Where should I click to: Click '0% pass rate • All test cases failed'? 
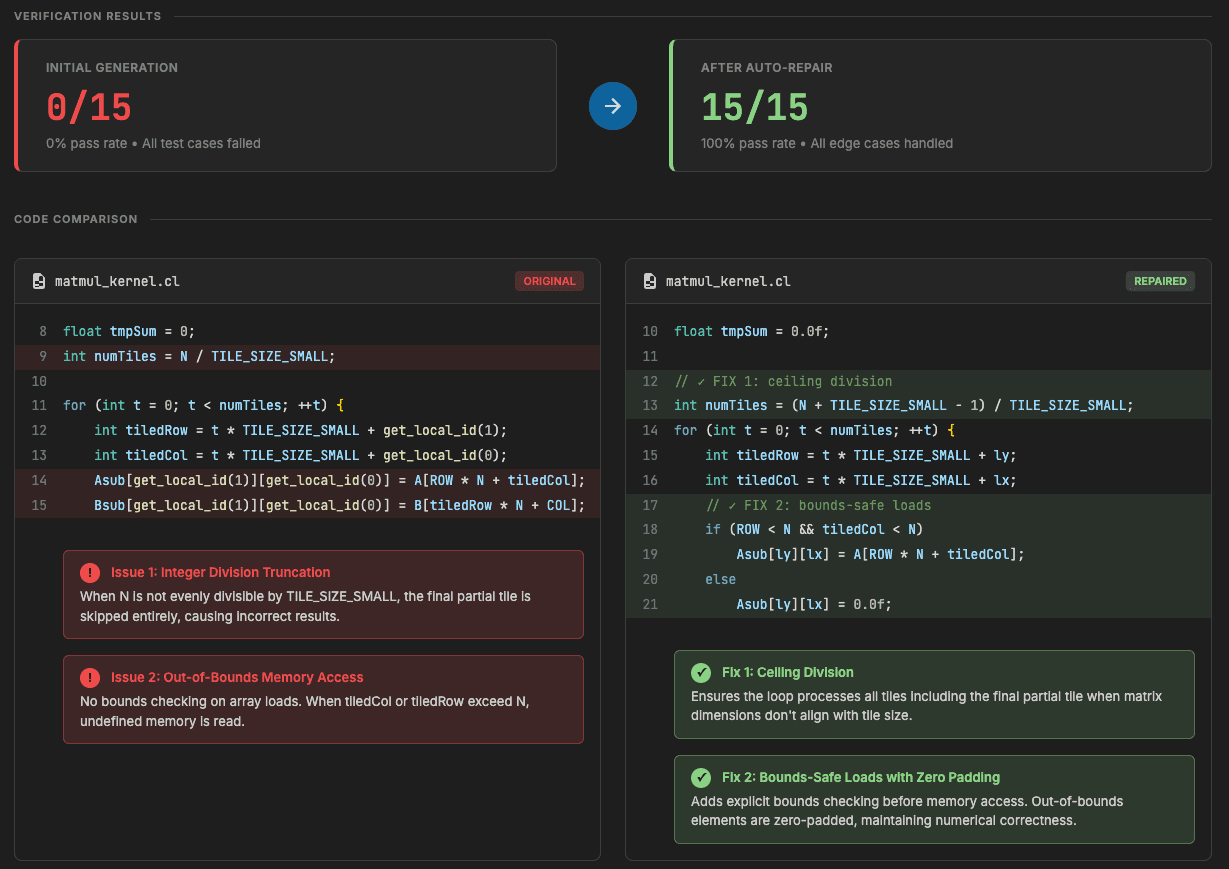point(153,143)
